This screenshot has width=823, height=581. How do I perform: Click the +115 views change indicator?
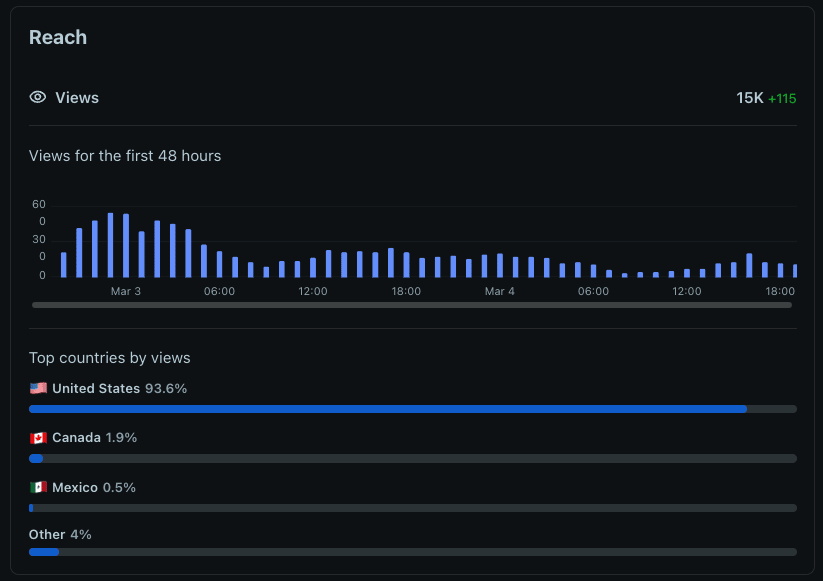click(x=782, y=99)
